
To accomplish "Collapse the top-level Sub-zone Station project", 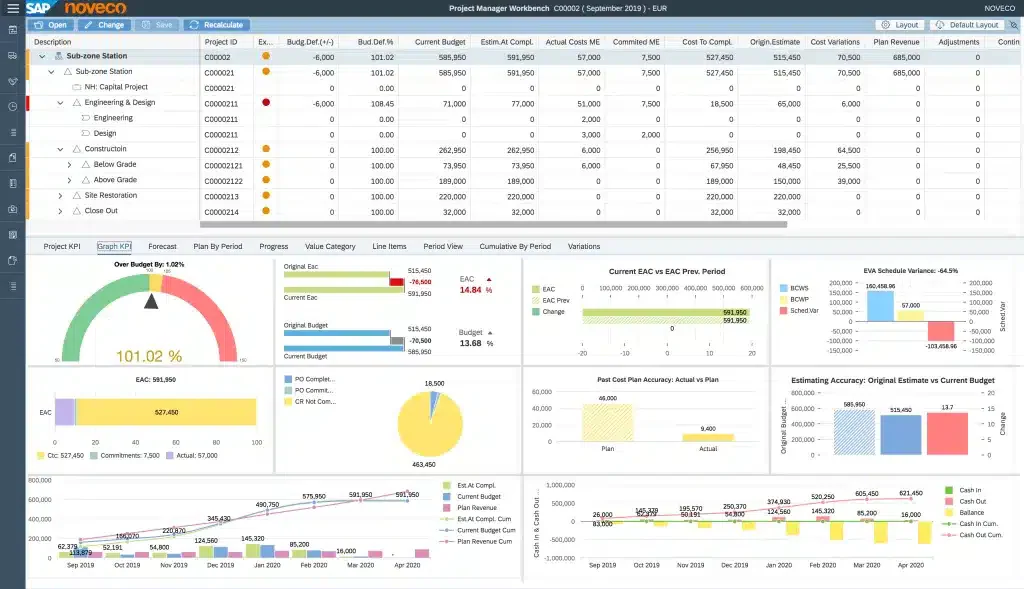I will click(42, 56).
